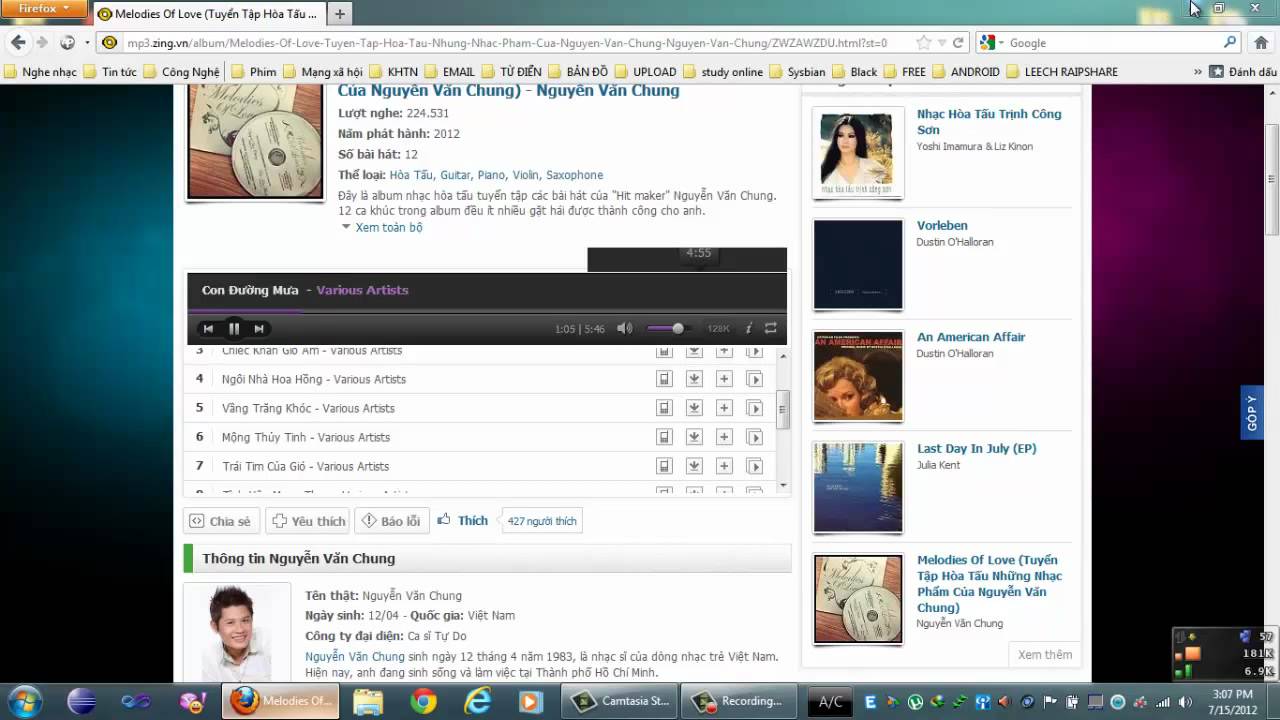Download the track Mộng Thủy Tinh
This screenshot has height=720, width=1280.
(694, 437)
